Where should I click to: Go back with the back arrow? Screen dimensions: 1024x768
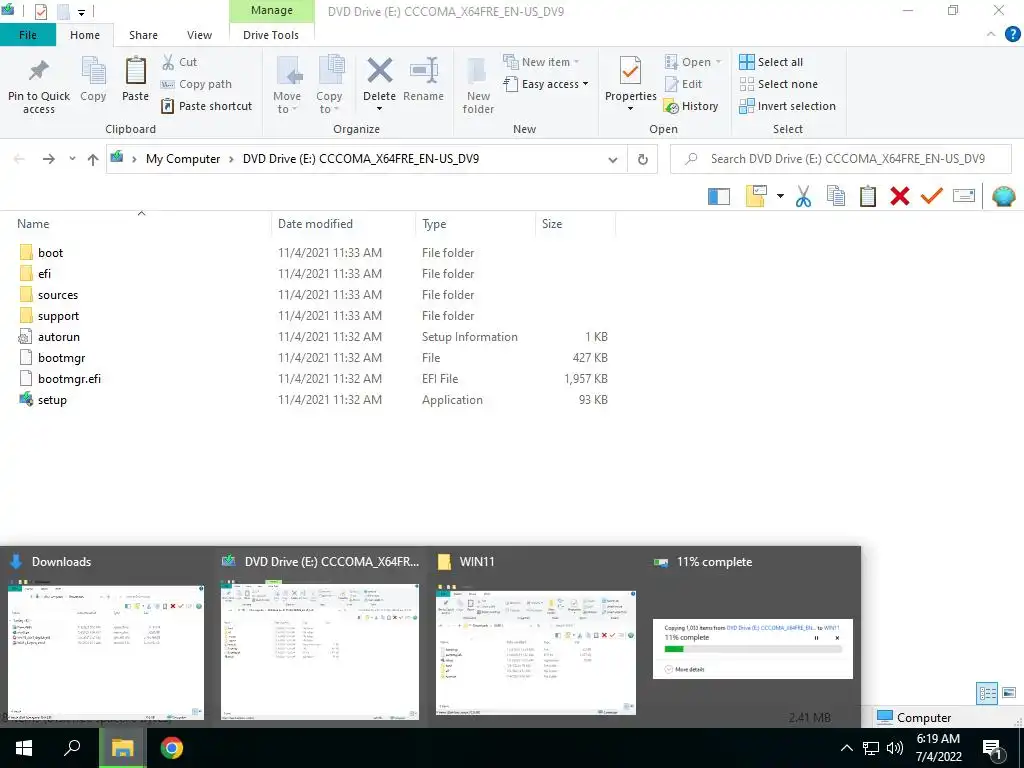pos(19,159)
